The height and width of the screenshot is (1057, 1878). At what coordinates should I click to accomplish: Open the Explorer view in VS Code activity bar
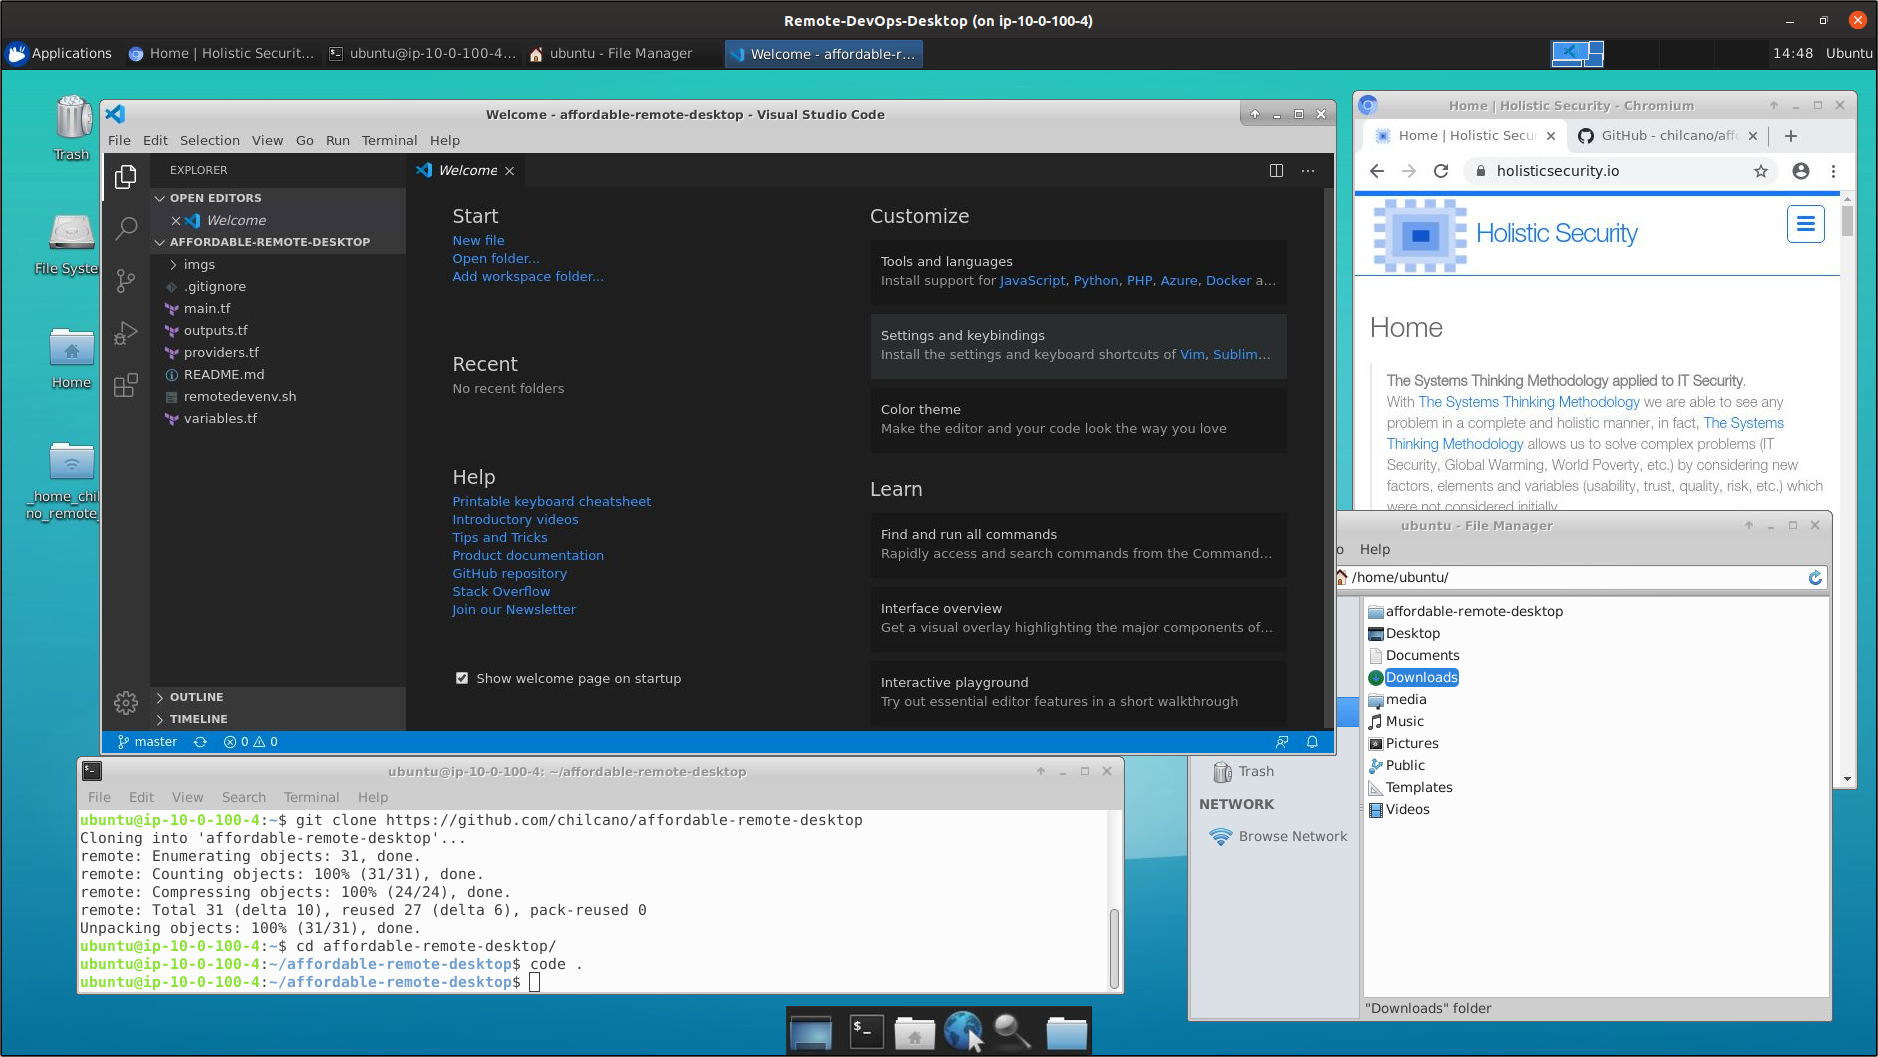point(126,177)
